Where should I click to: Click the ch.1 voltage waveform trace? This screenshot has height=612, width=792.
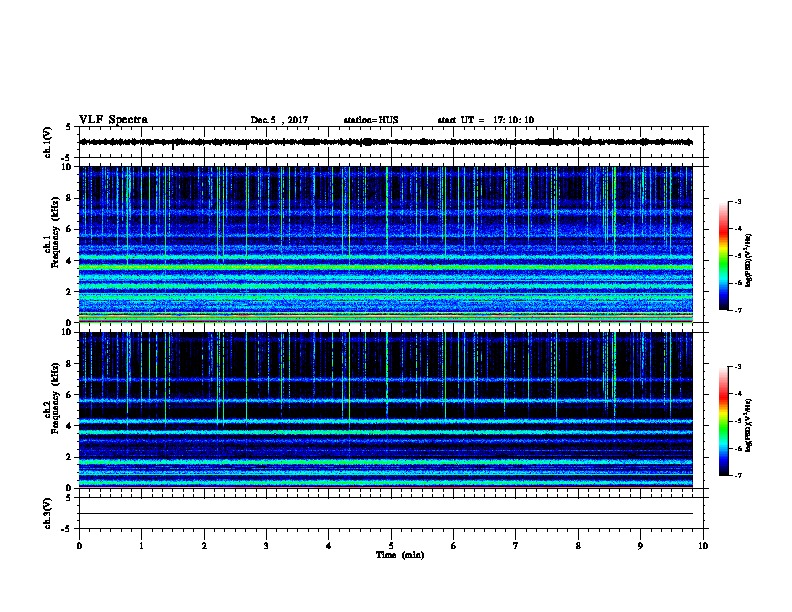click(386, 142)
